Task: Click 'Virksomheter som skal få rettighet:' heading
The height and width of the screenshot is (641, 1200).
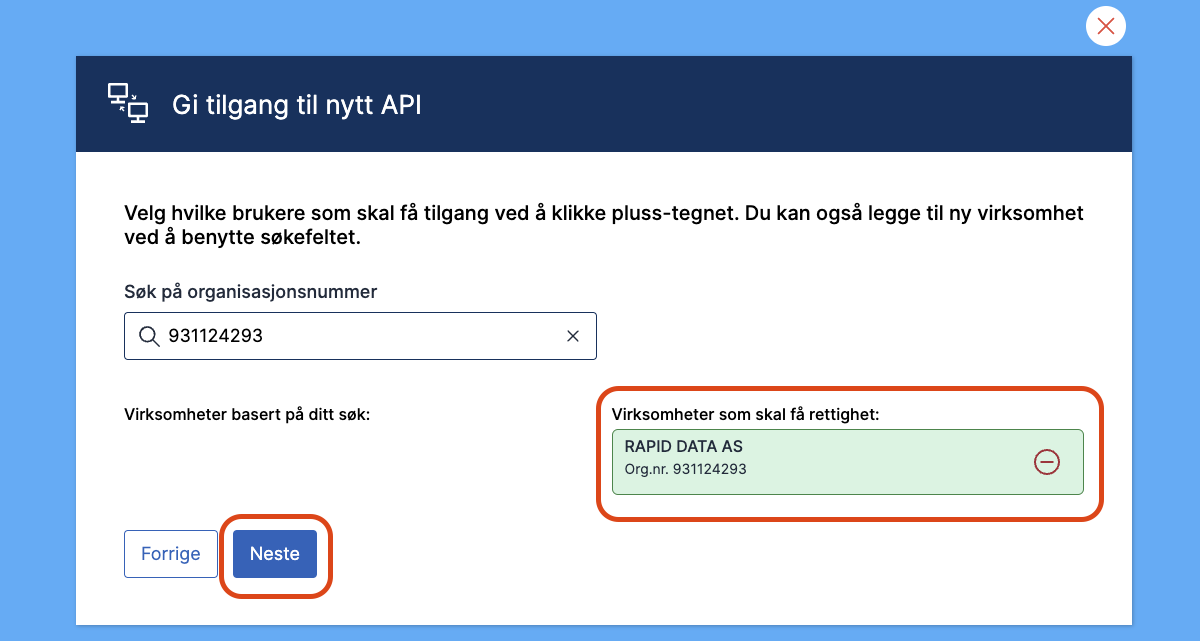Action: [745, 414]
